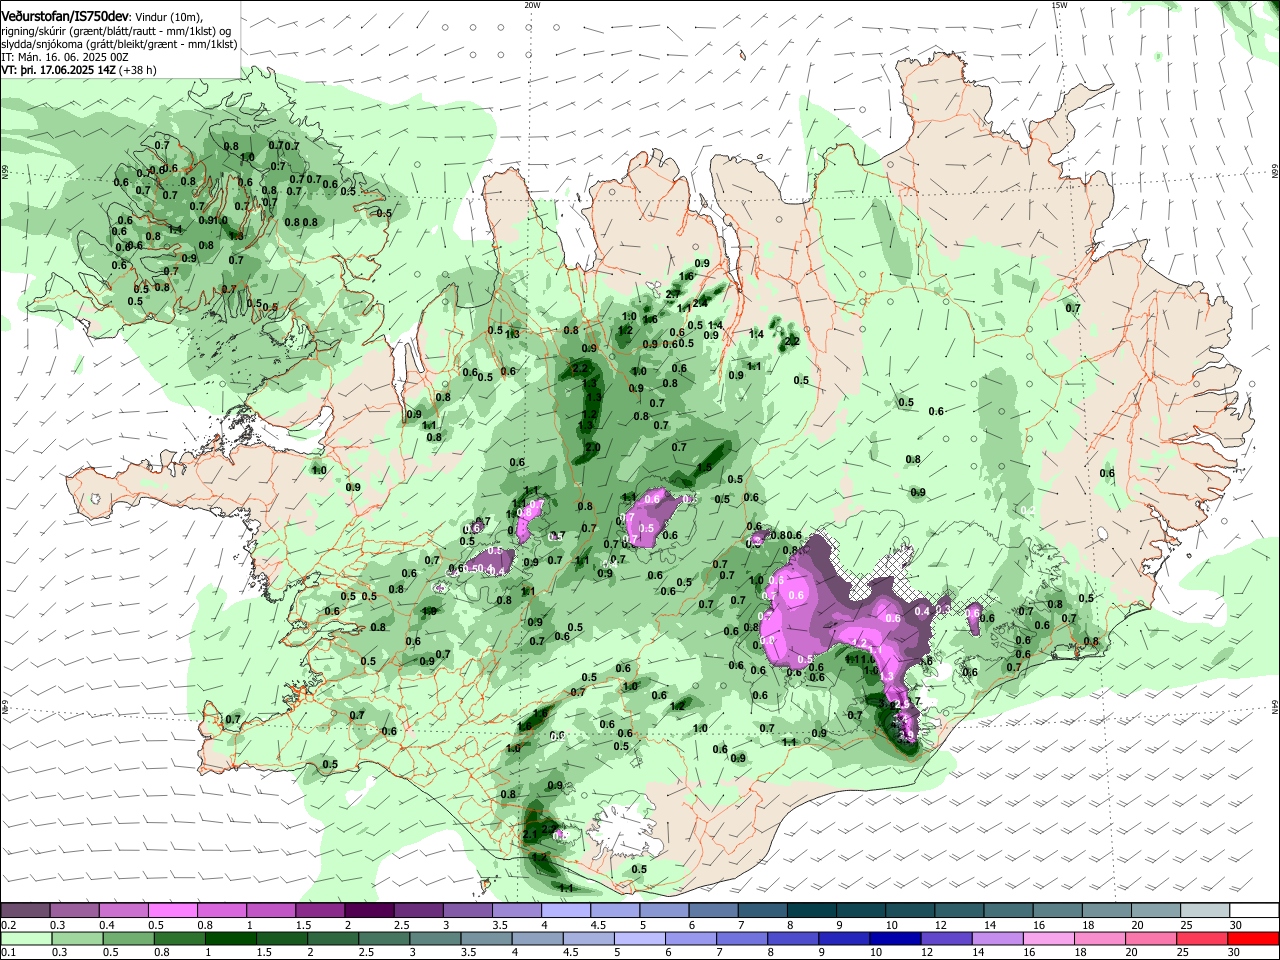This screenshot has height=960, width=1280.
Task: Select the bright red swatch after 30 in lower legend
Action: (1255, 938)
